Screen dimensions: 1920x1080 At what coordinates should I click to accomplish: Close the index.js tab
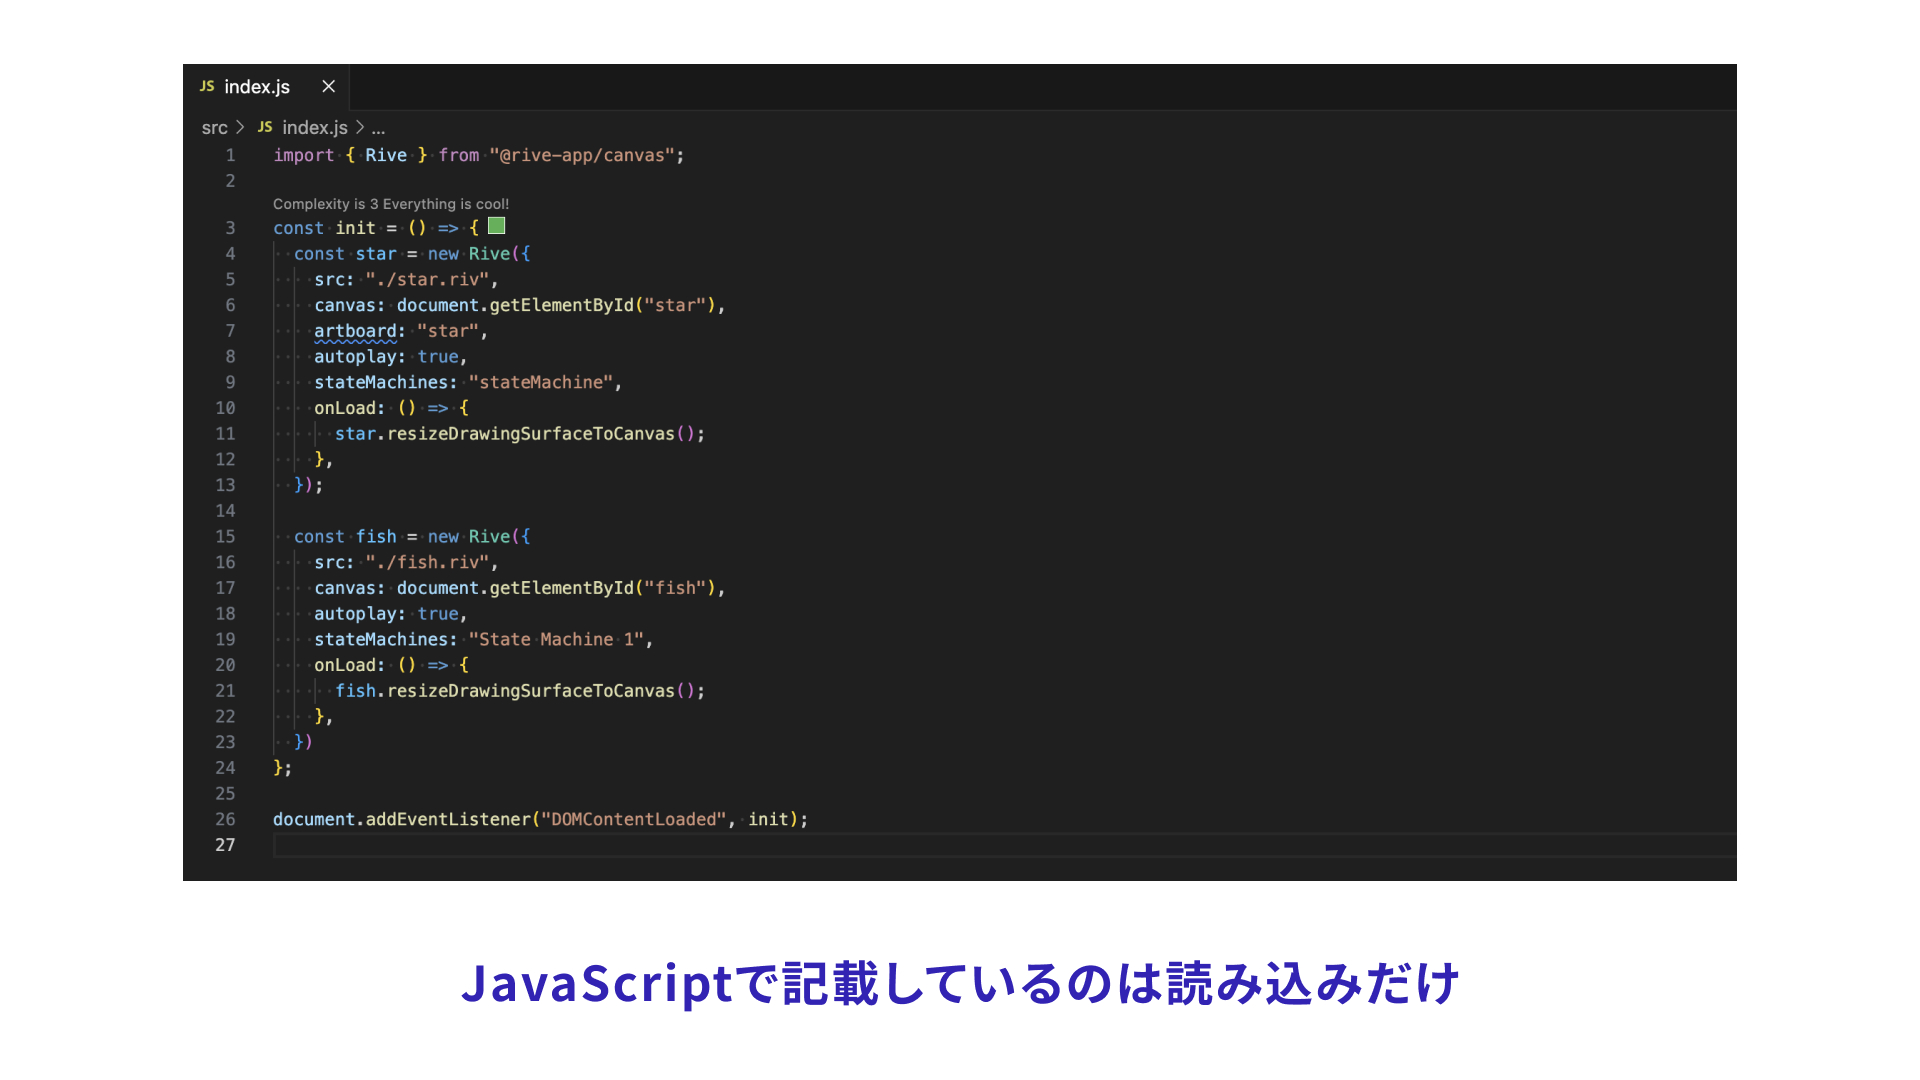[x=328, y=87]
